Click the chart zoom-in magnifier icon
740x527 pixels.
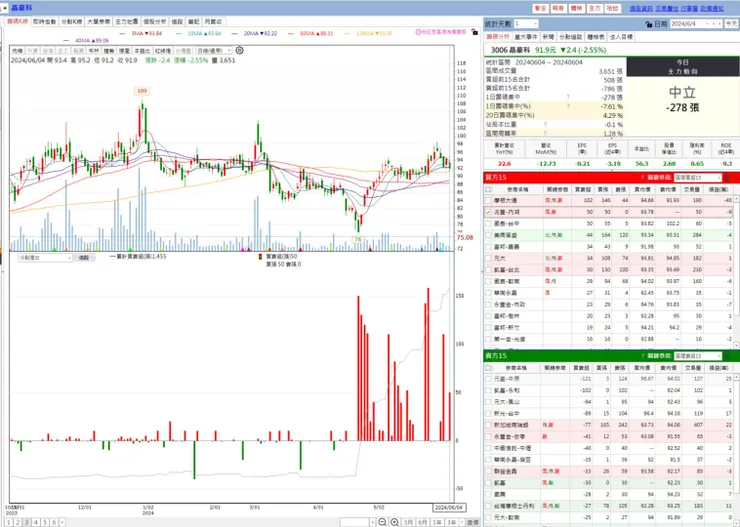click(395, 522)
